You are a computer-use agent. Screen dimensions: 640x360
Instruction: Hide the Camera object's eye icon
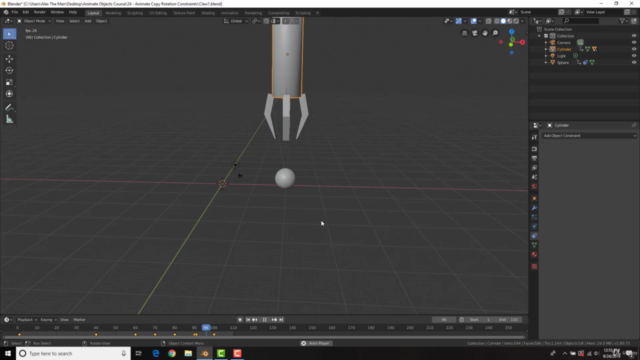pyautogui.click(x=634, y=42)
